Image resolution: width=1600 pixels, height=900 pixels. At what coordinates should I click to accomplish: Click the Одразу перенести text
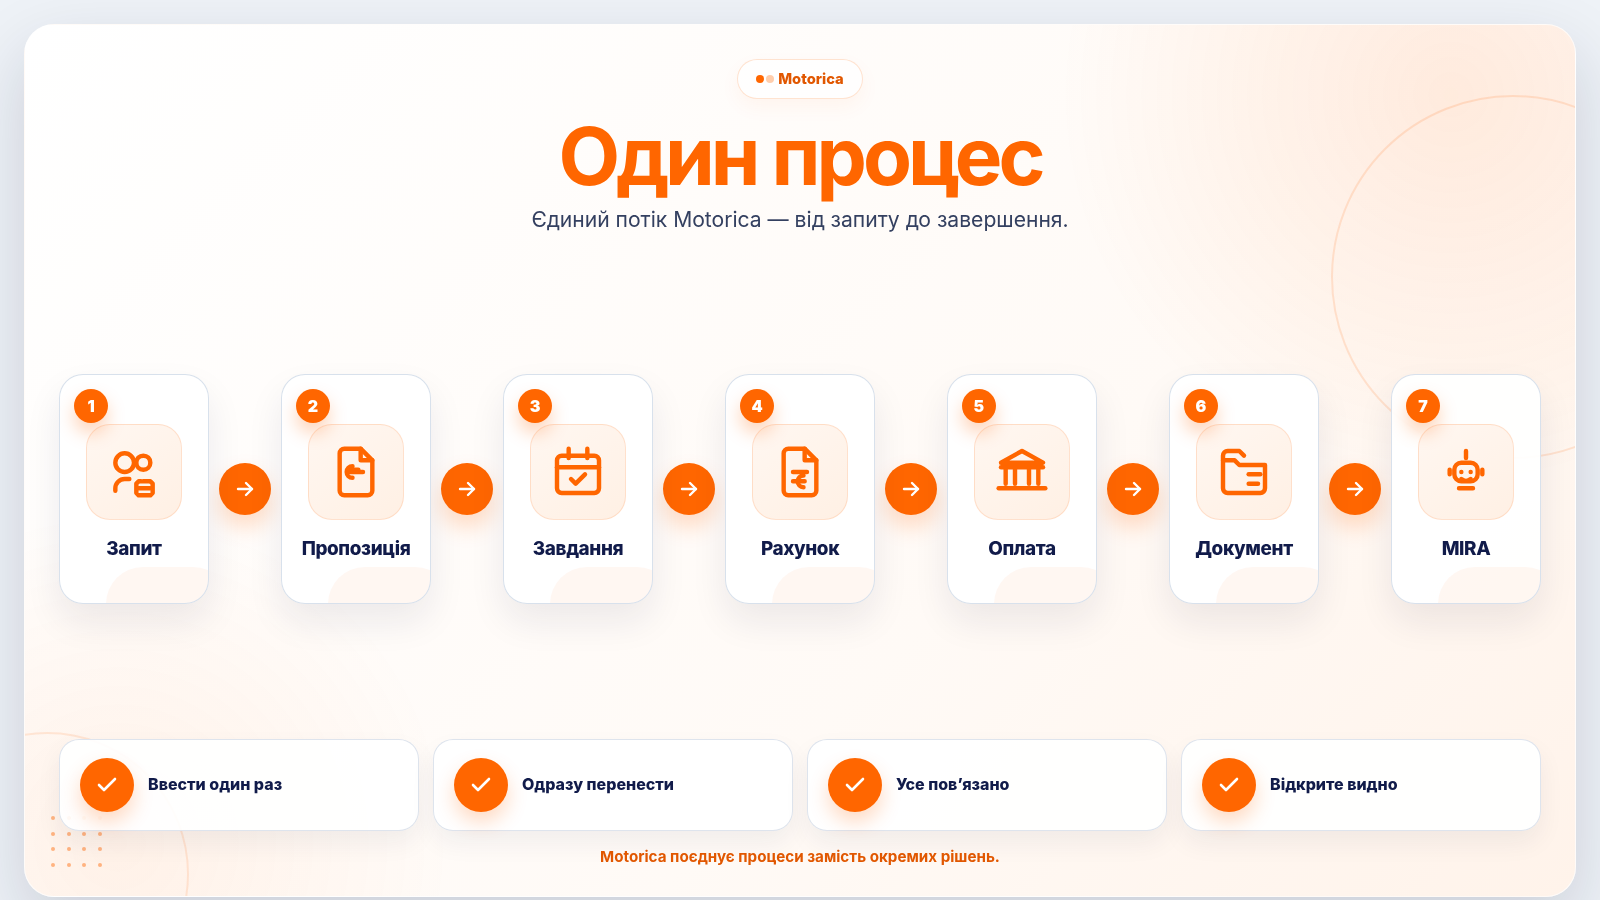click(x=598, y=785)
